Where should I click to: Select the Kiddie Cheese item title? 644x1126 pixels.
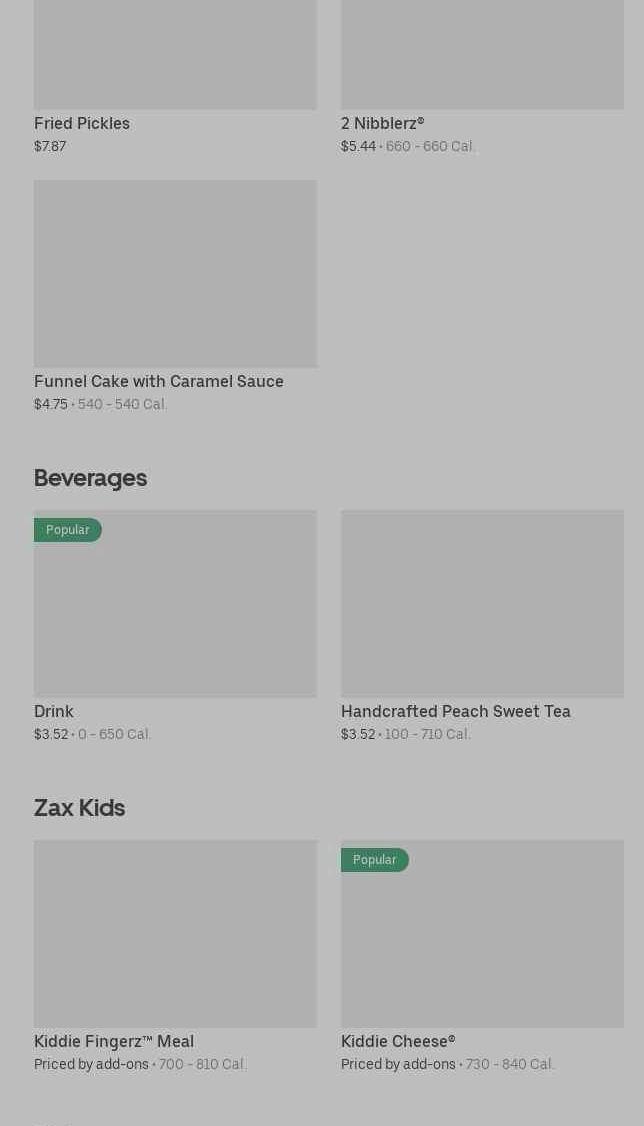398,1042
